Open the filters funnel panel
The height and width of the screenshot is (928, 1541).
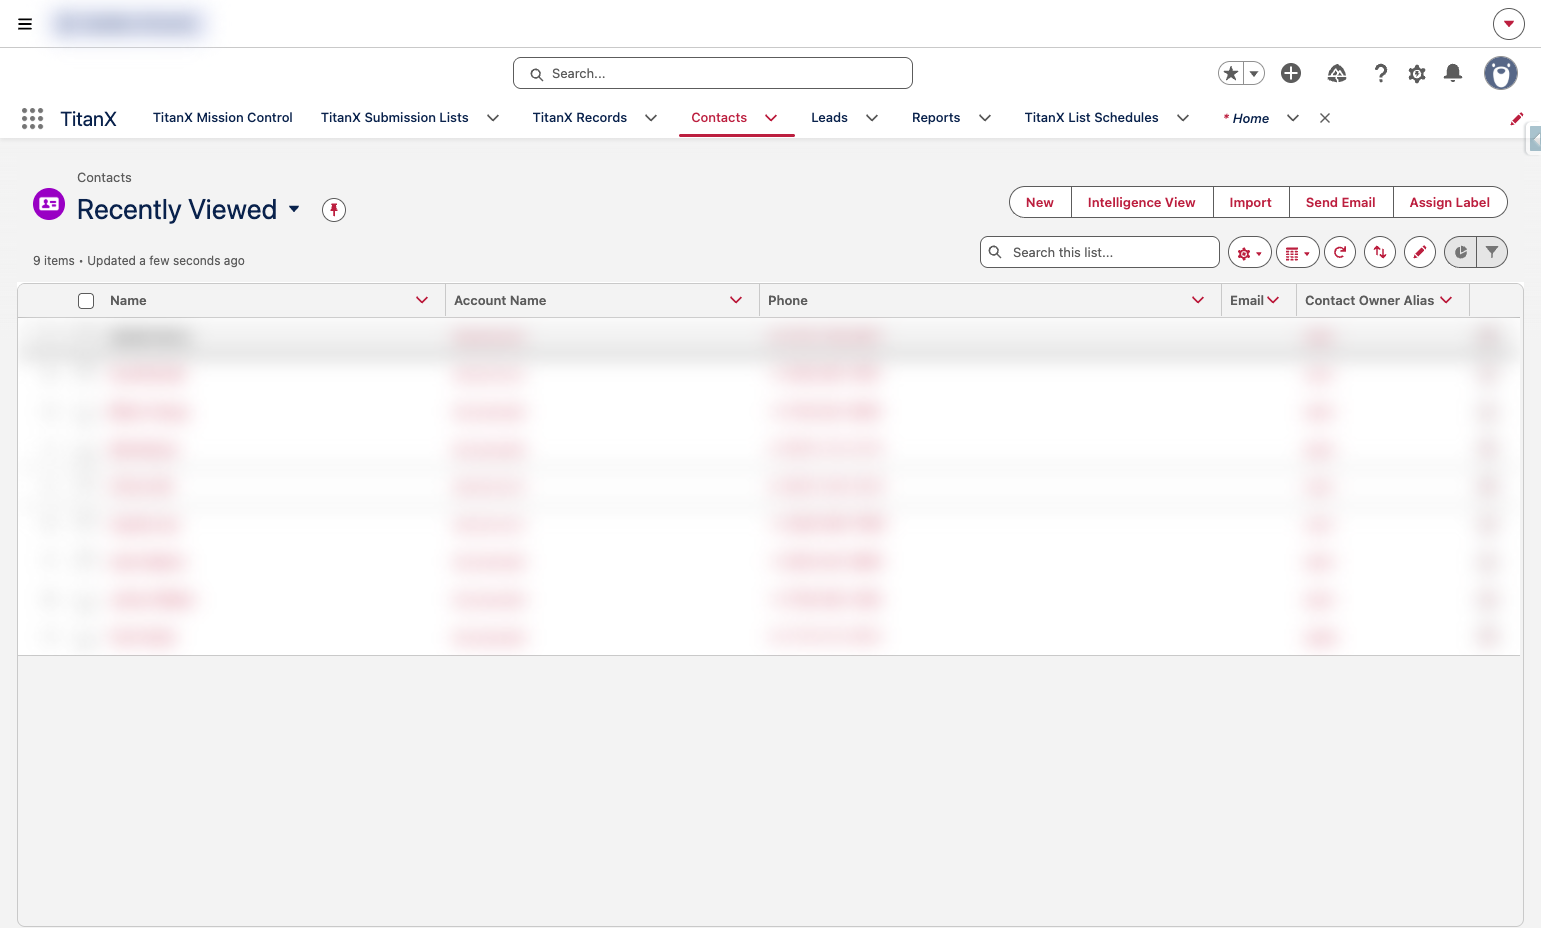click(x=1492, y=253)
